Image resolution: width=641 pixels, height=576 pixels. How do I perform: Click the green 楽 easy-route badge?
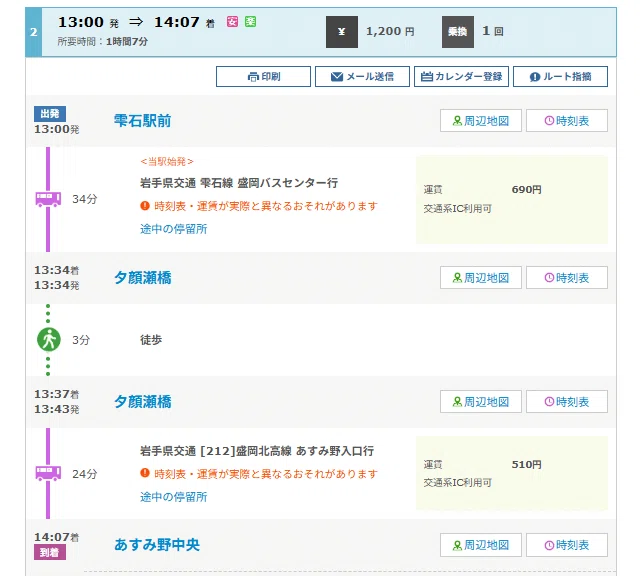250,22
